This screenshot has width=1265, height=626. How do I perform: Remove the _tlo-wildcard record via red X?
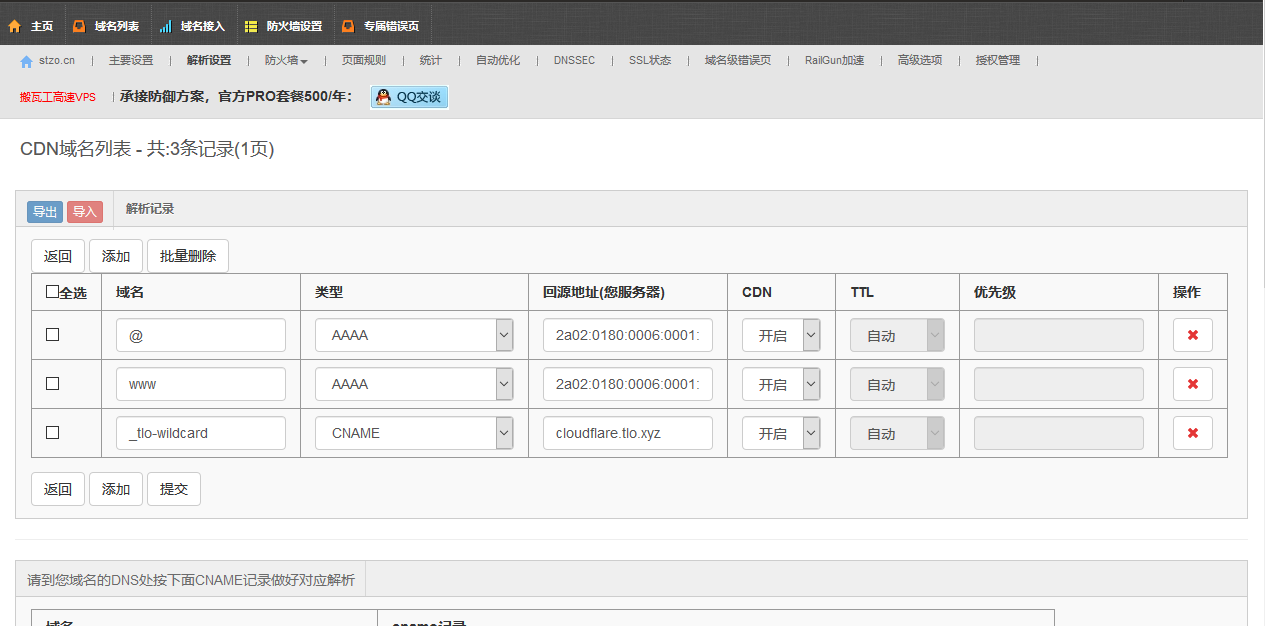point(1192,433)
